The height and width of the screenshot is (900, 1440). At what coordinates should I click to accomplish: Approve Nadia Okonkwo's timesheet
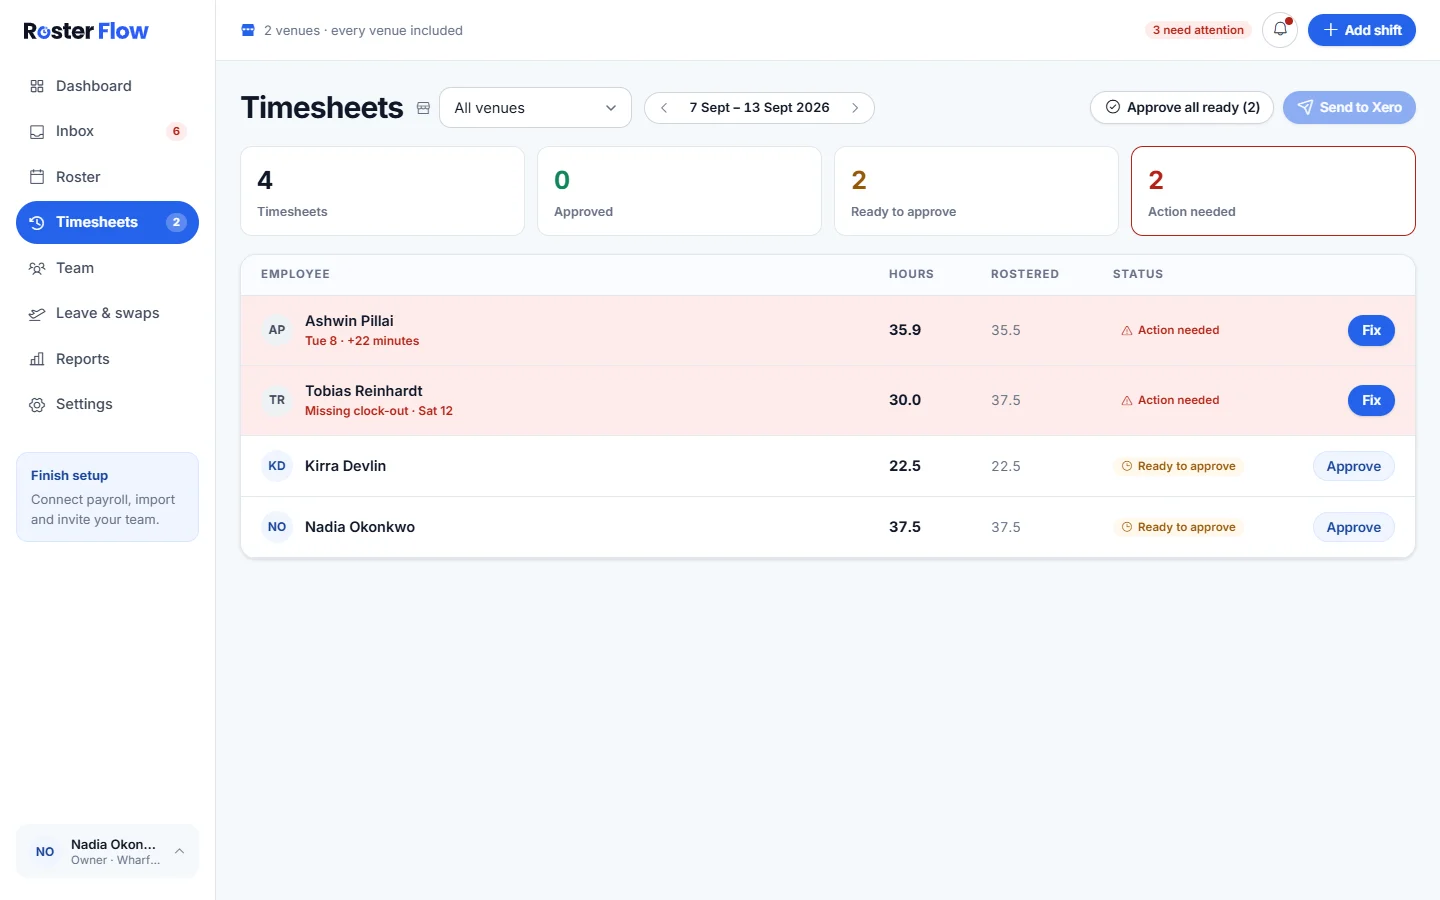(1353, 527)
